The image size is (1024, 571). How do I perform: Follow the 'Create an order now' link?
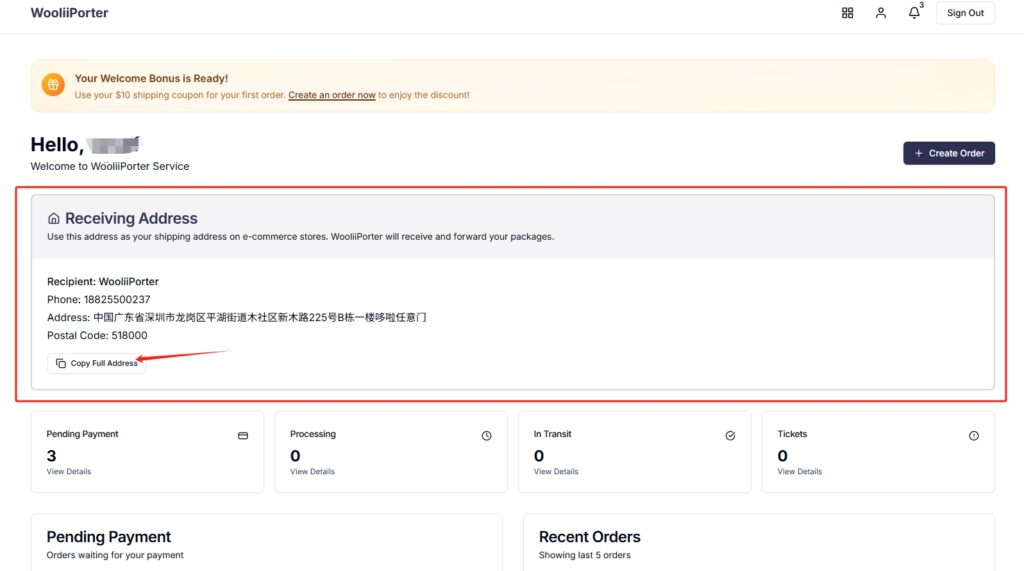332,95
